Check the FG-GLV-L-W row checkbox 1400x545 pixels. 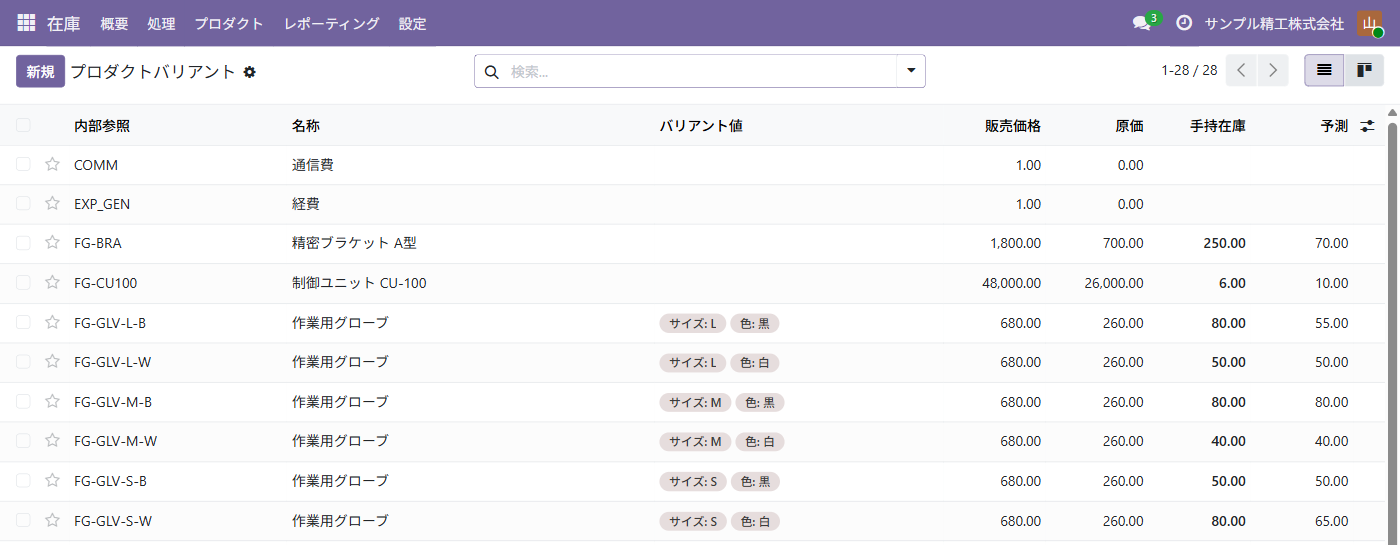click(x=23, y=362)
